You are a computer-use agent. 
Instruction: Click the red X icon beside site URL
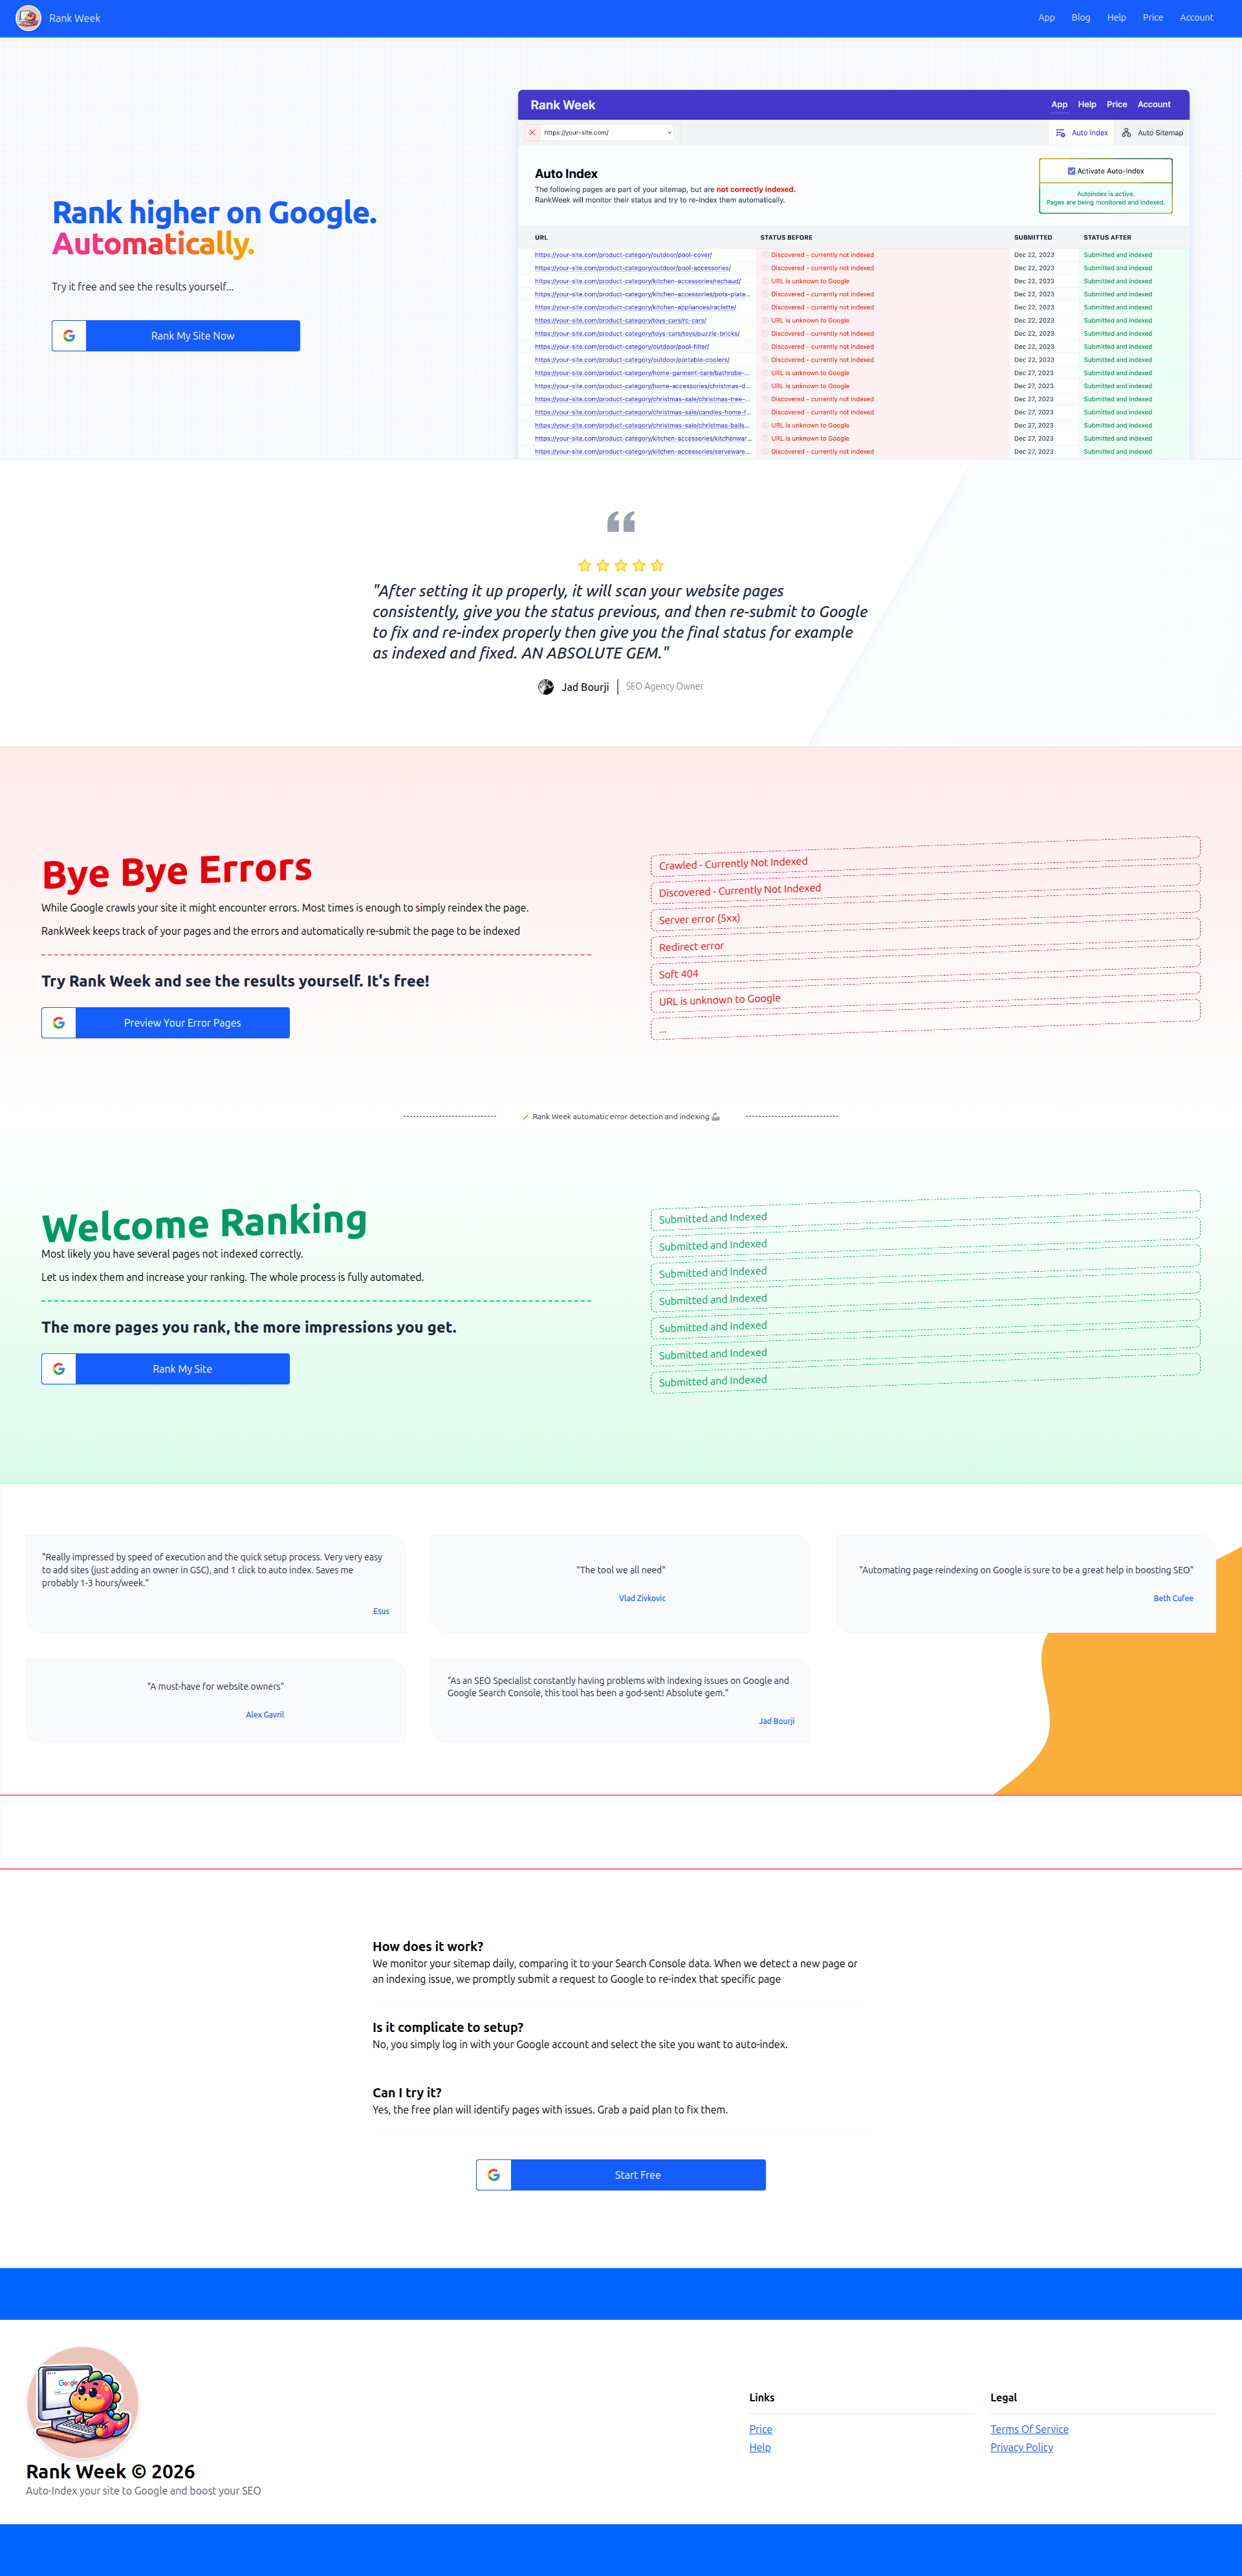(532, 132)
